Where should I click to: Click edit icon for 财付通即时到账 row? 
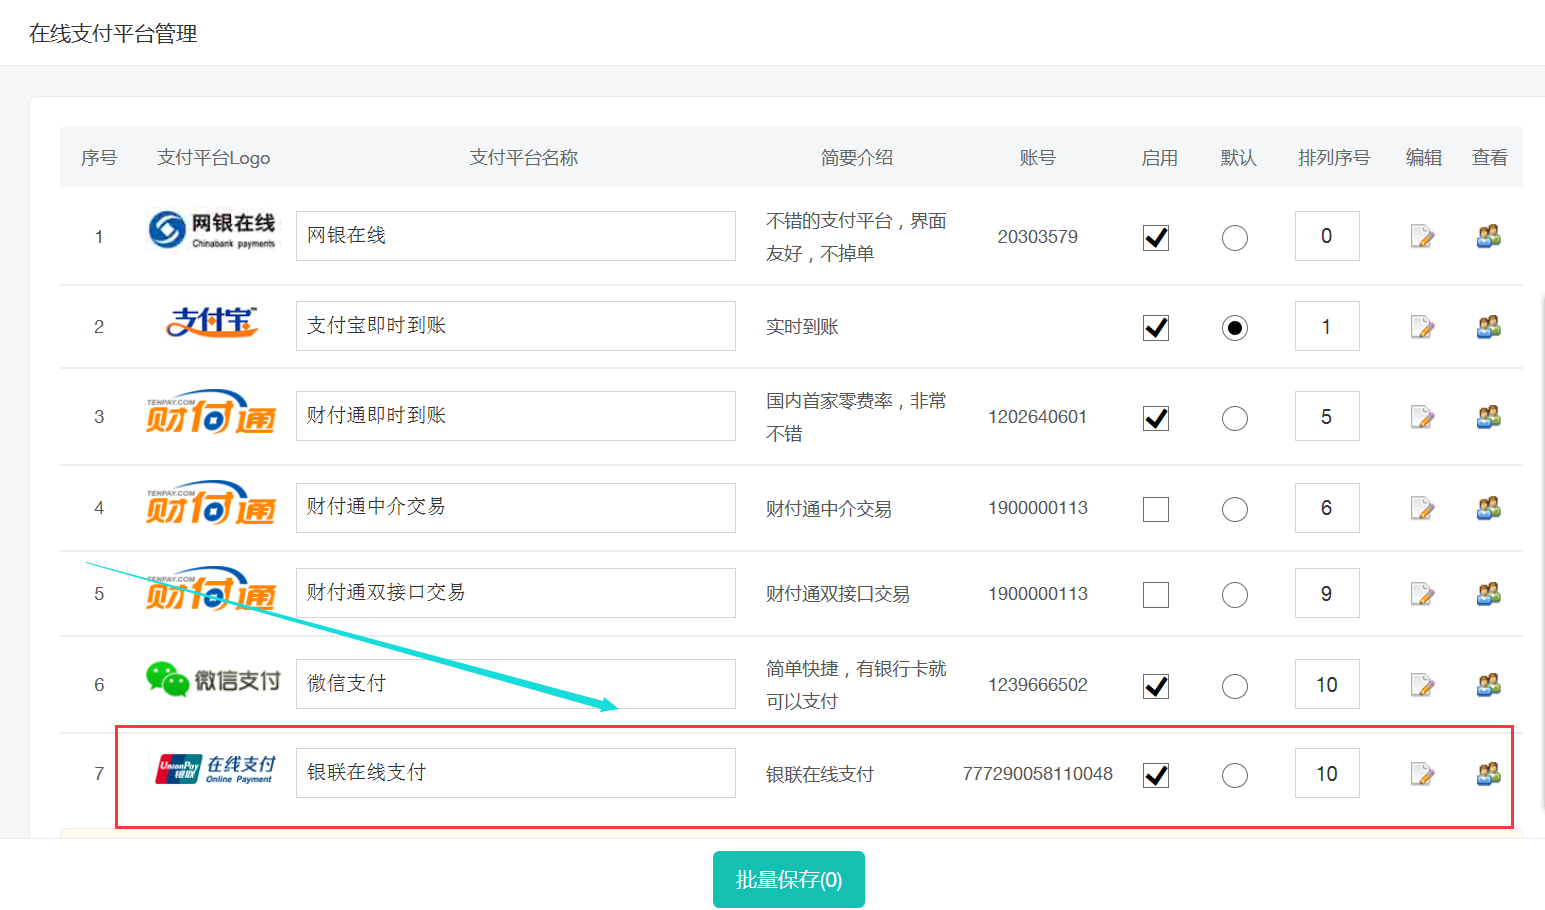pos(1422,417)
